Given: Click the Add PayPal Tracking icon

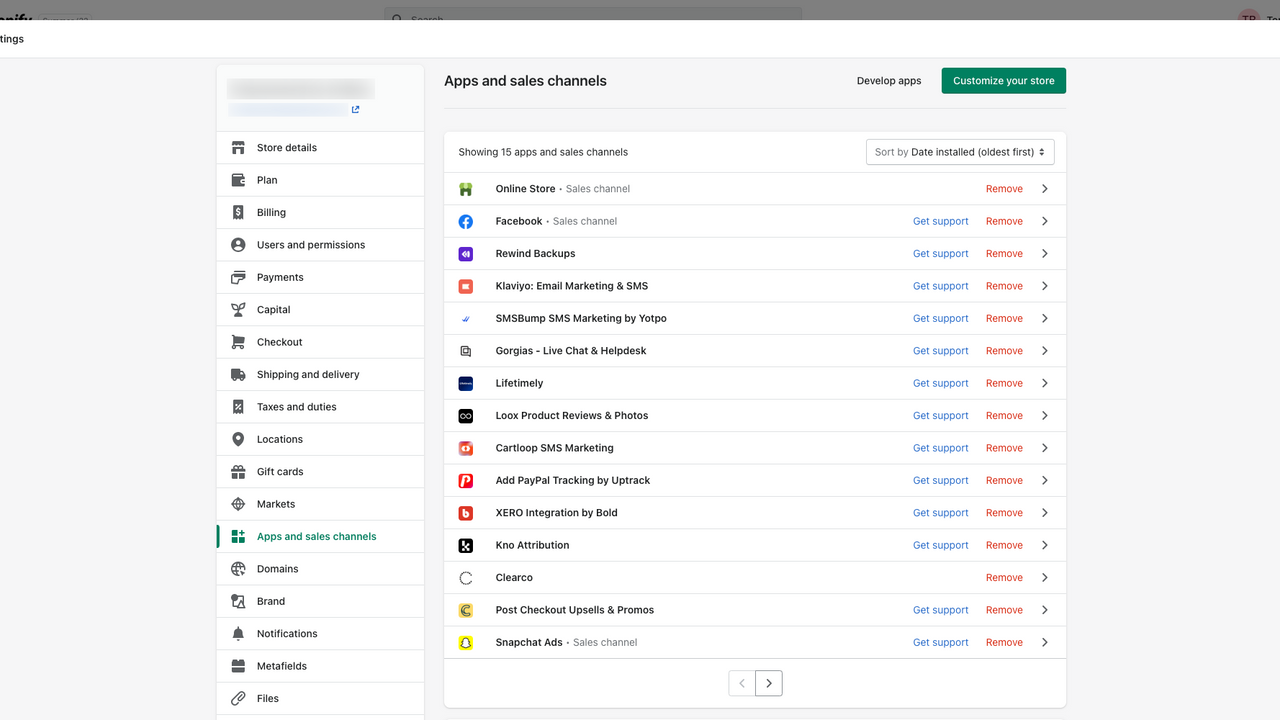Looking at the screenshot, I should click(466, 481).
